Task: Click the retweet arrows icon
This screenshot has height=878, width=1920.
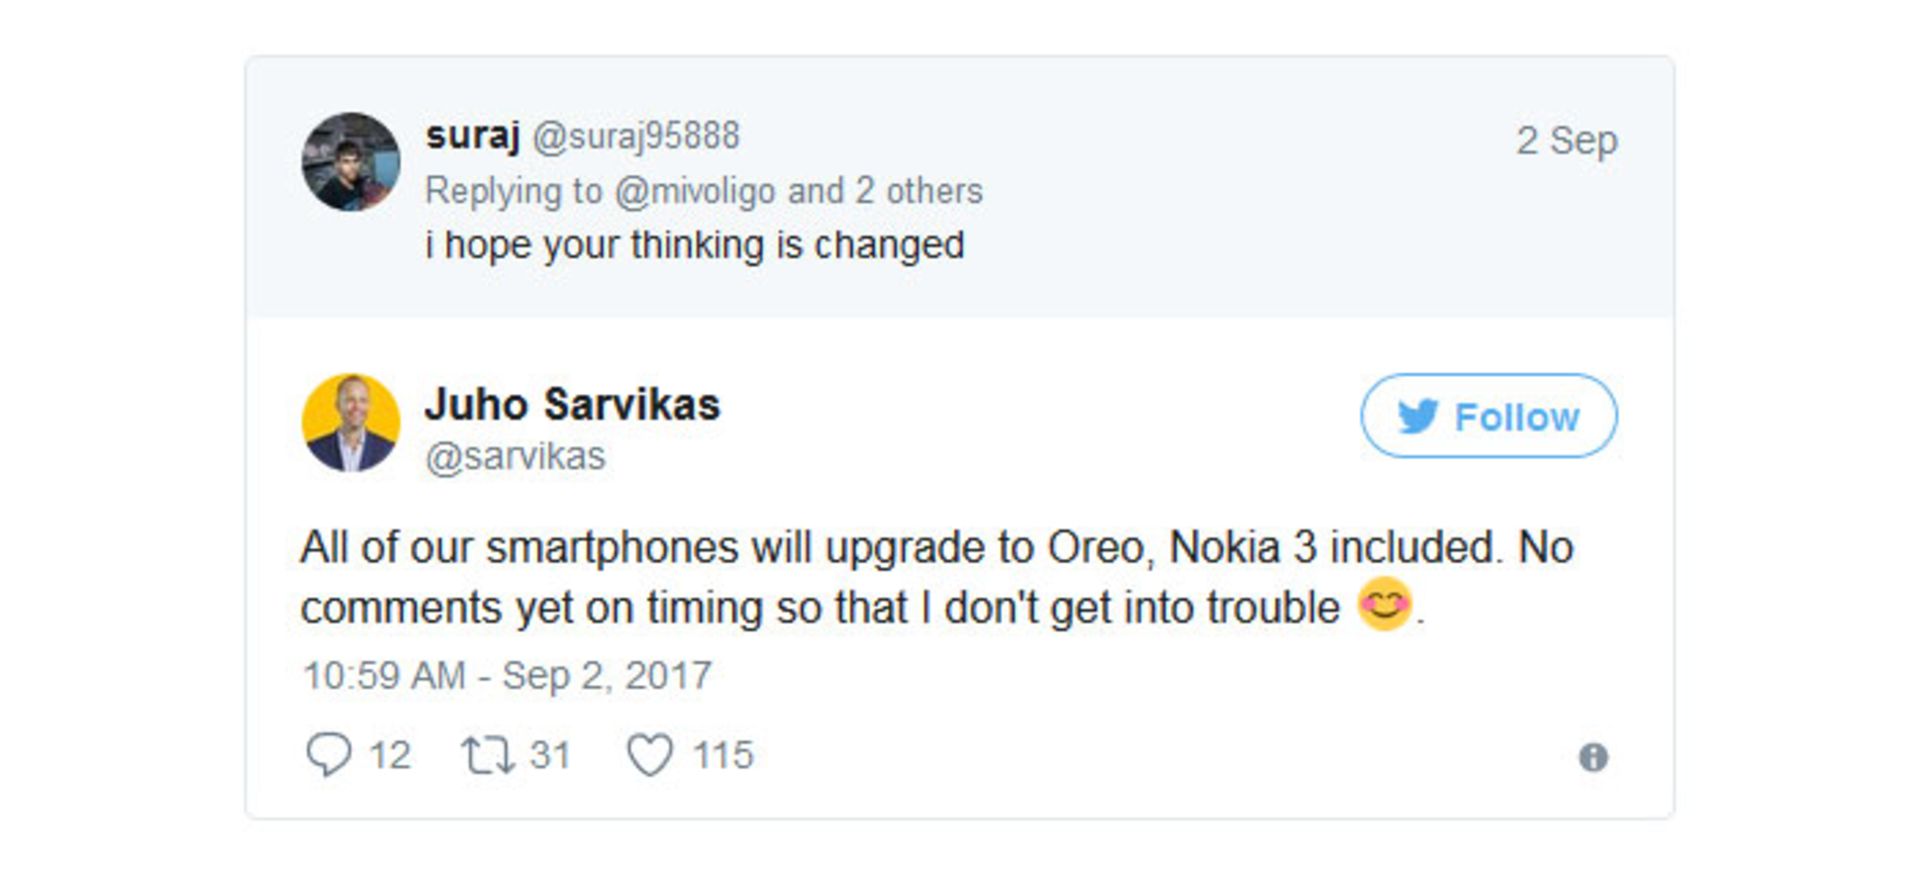Action: pos(487,756)
